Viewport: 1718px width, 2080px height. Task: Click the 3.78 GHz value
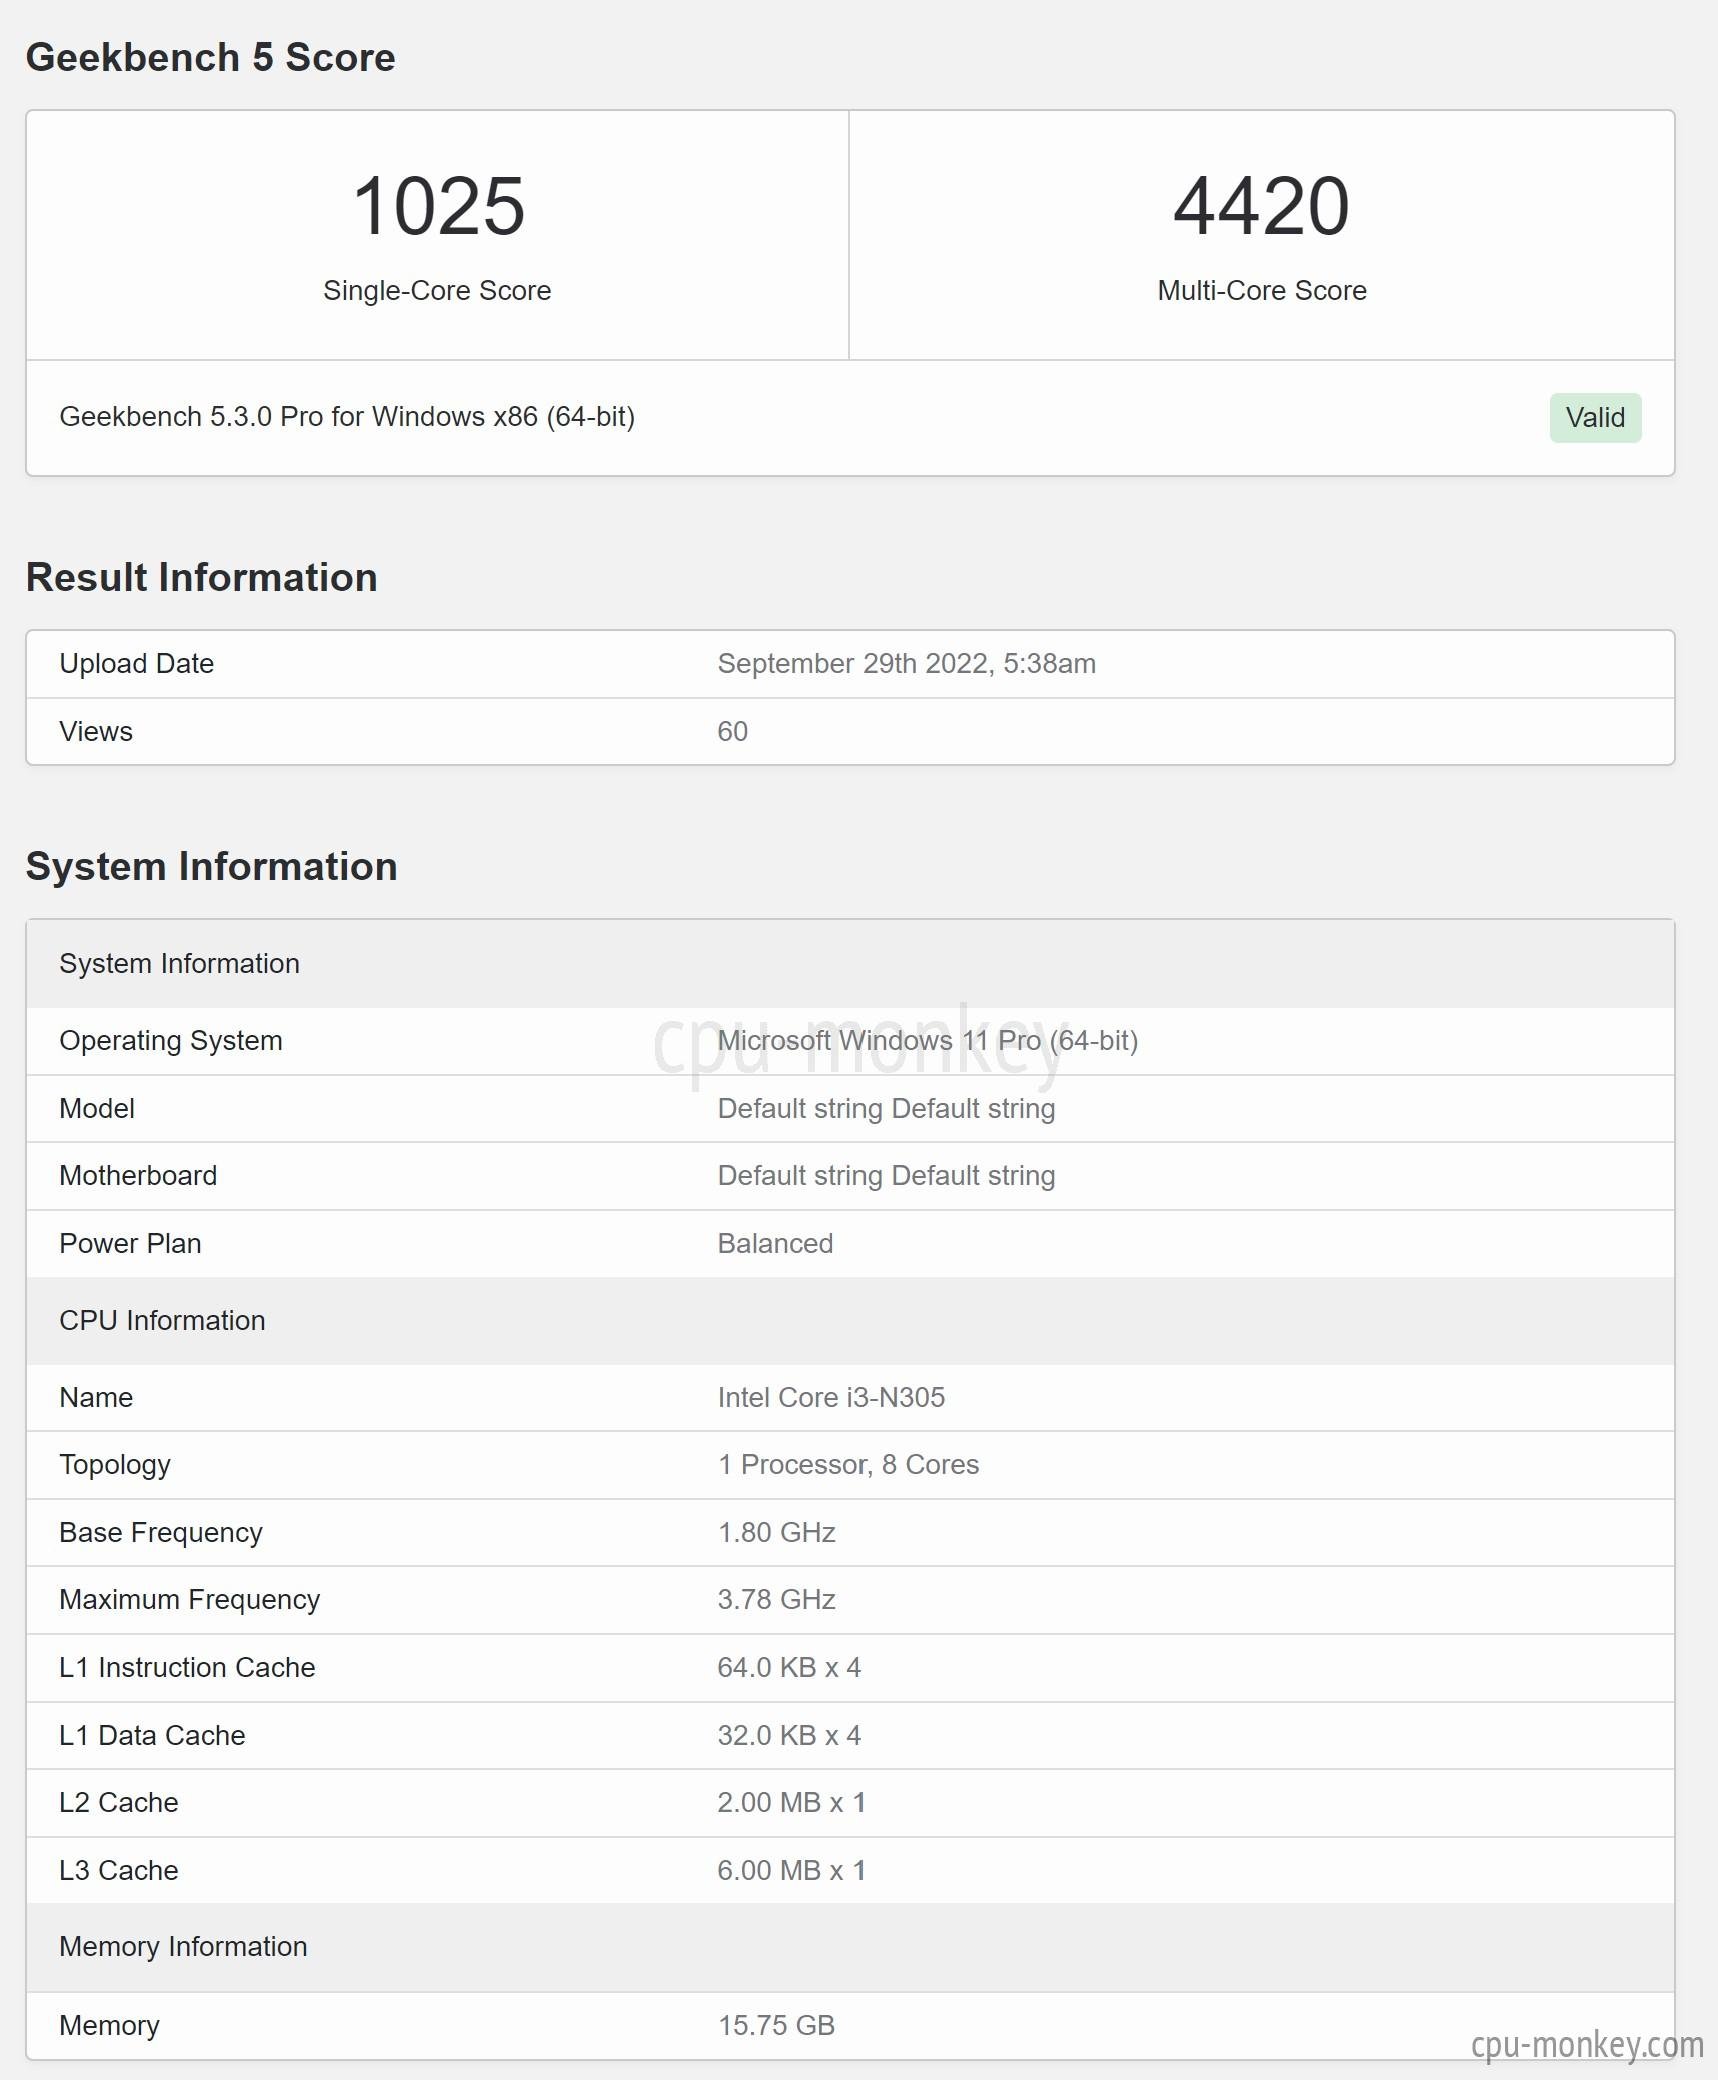pyautogui.click(x=777, y=1600)
